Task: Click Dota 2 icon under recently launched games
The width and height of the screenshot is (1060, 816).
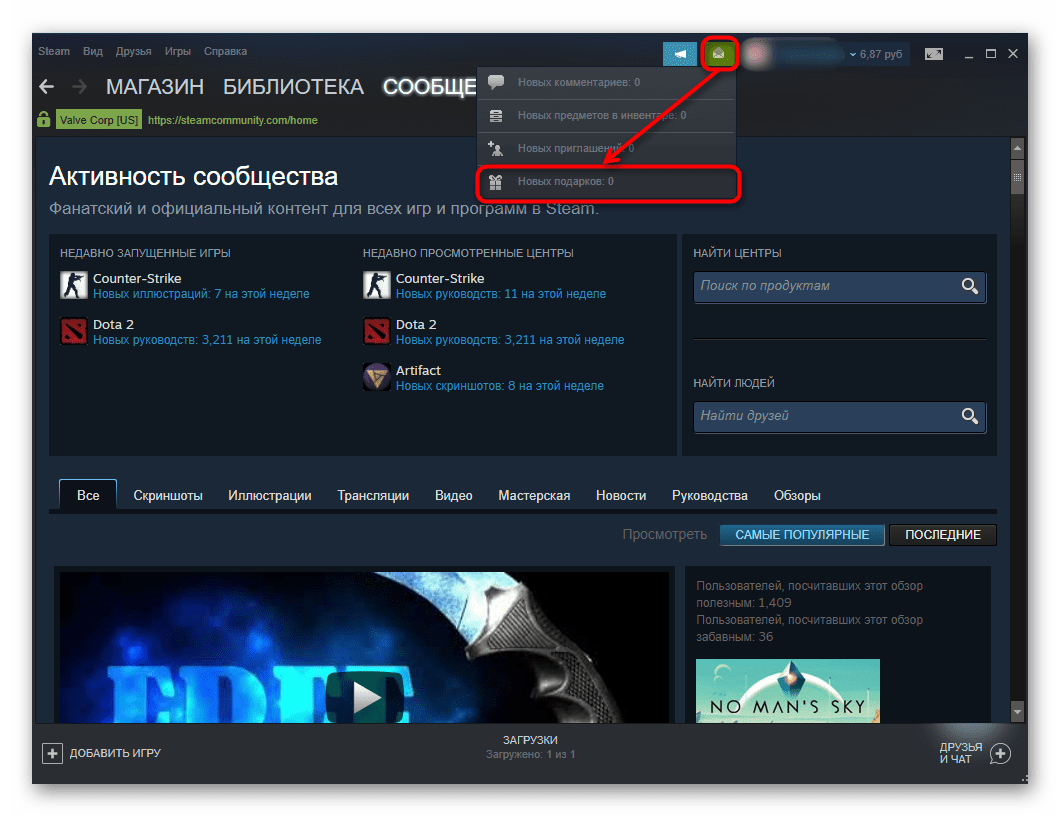Action: pyautogui.click(x=74, y=331)
